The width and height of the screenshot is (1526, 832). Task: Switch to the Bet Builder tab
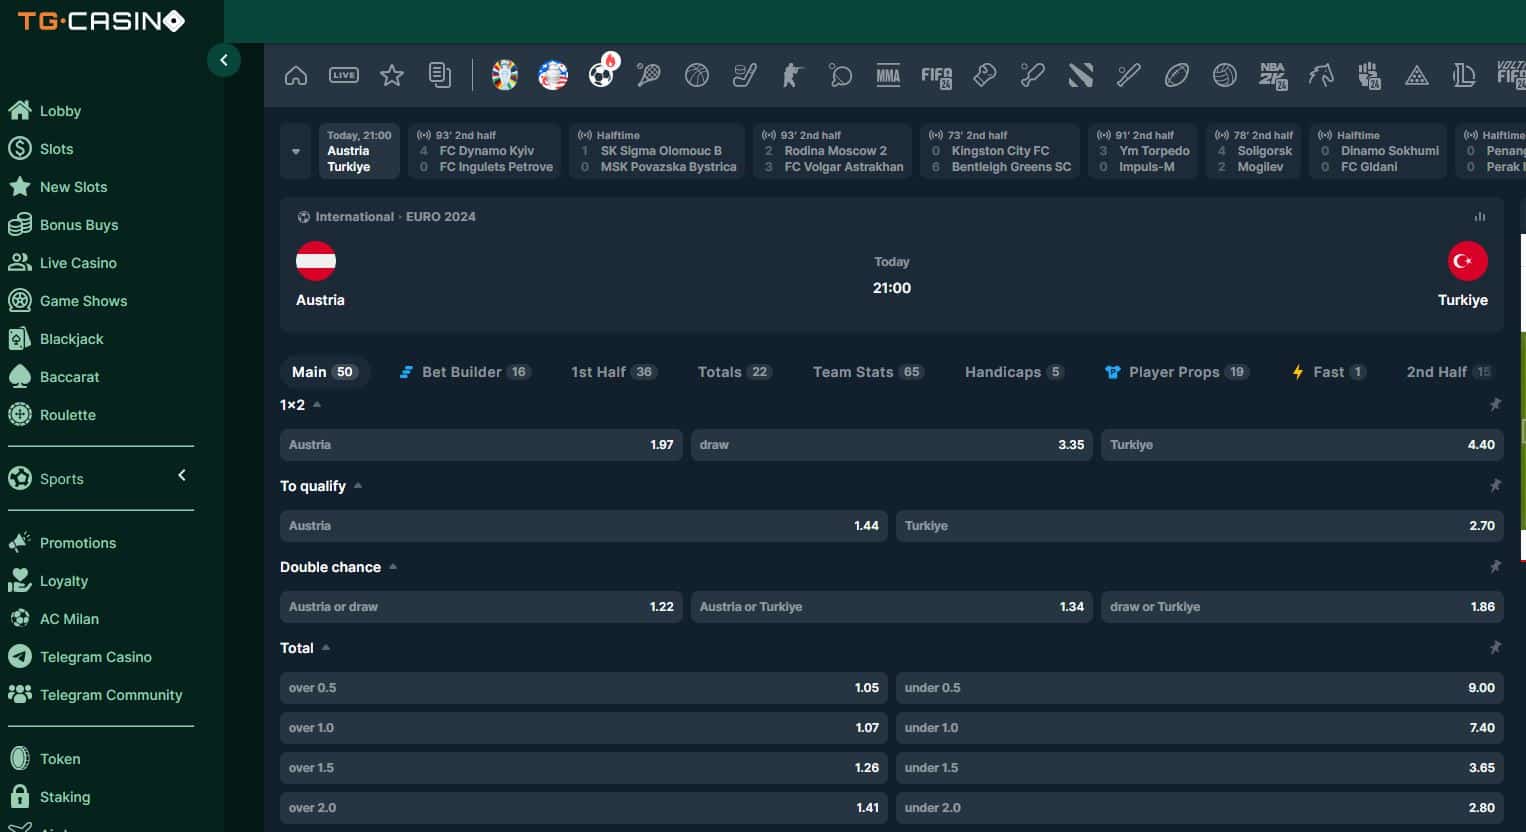coord(463,372)
